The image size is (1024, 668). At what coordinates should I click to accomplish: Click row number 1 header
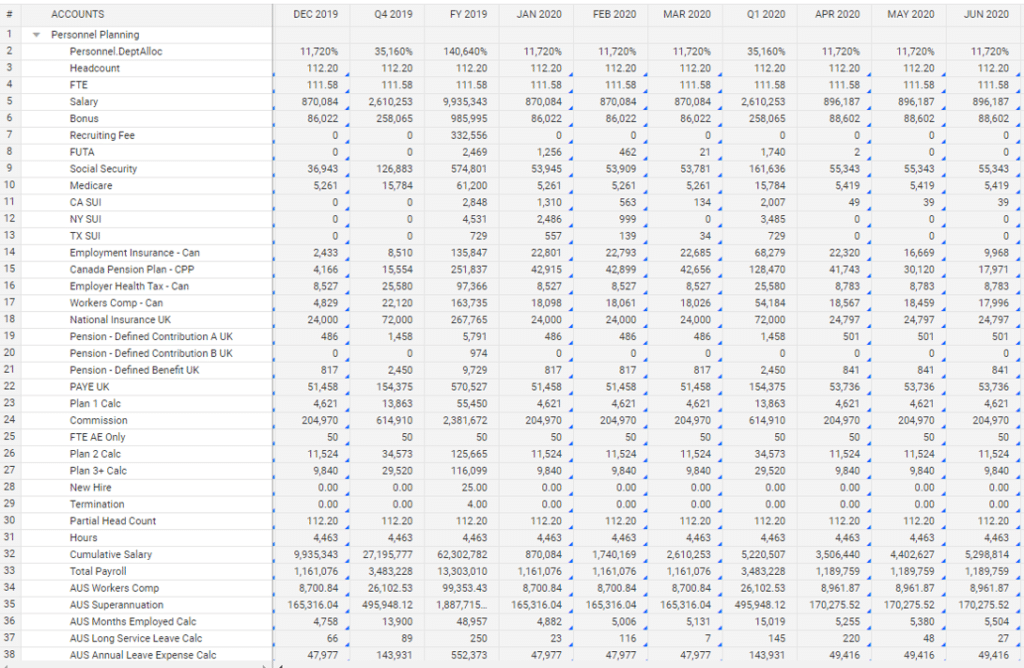click(10, 34)
